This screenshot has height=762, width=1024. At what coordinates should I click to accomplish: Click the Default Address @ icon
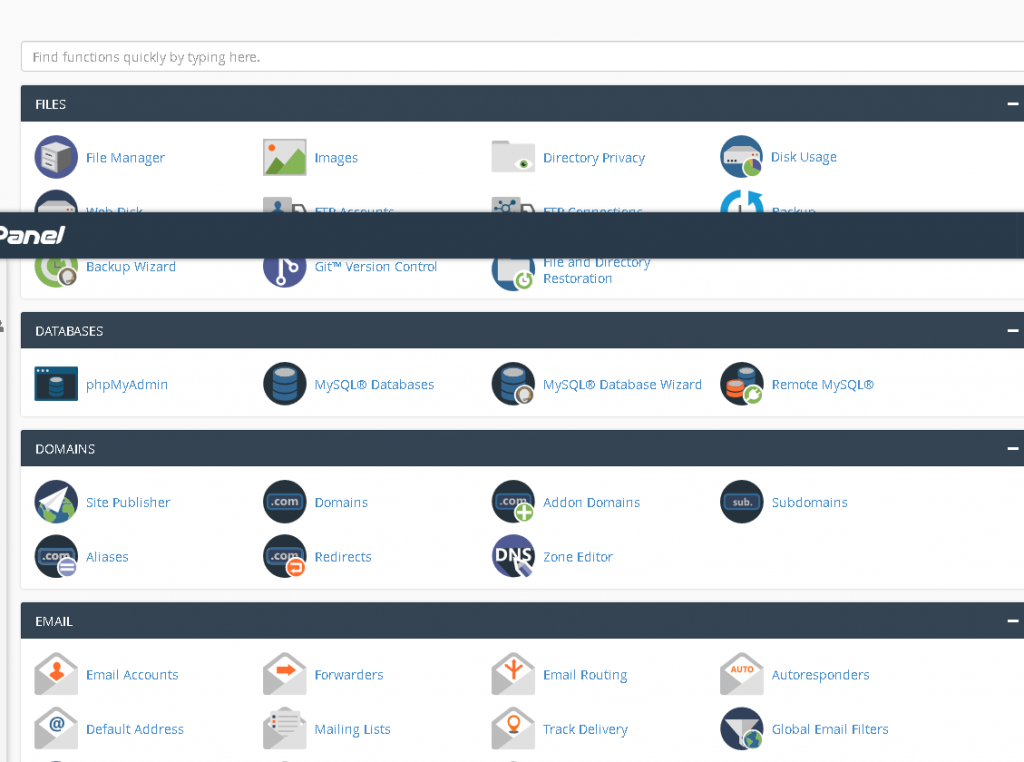click(56, 729)
